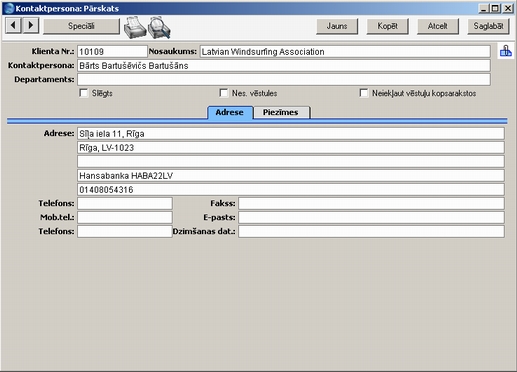
Task: Open the app icon in title bar
Action: [x=9, y=8]
